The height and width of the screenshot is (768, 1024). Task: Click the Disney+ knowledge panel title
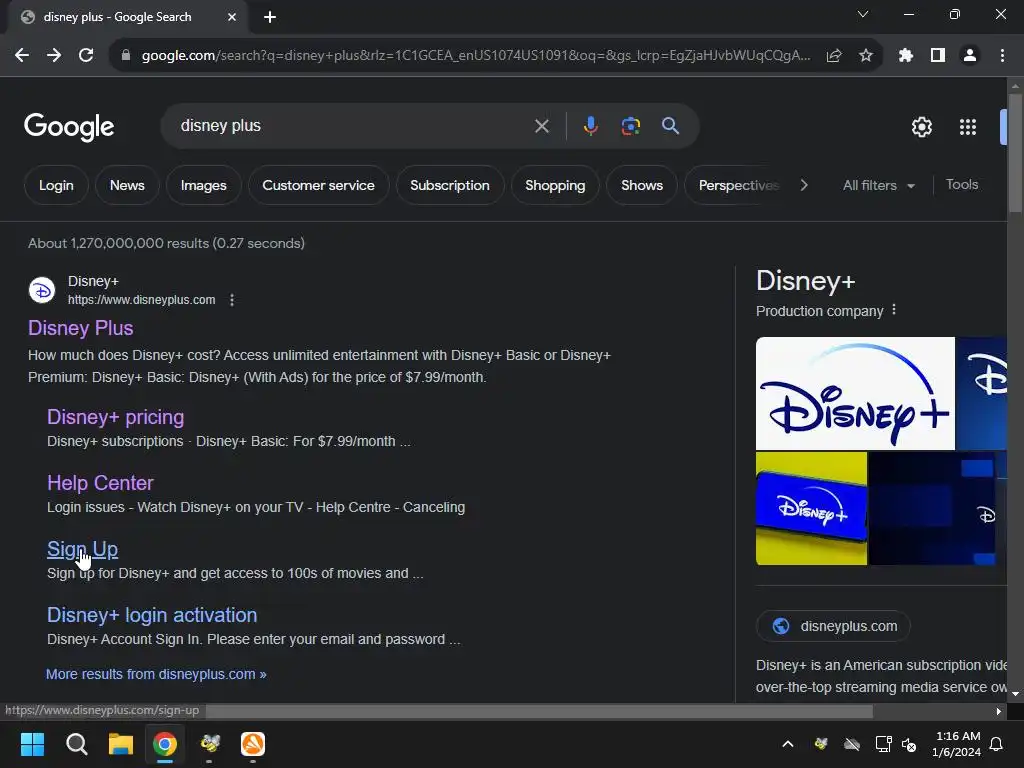tap(805, 281)
